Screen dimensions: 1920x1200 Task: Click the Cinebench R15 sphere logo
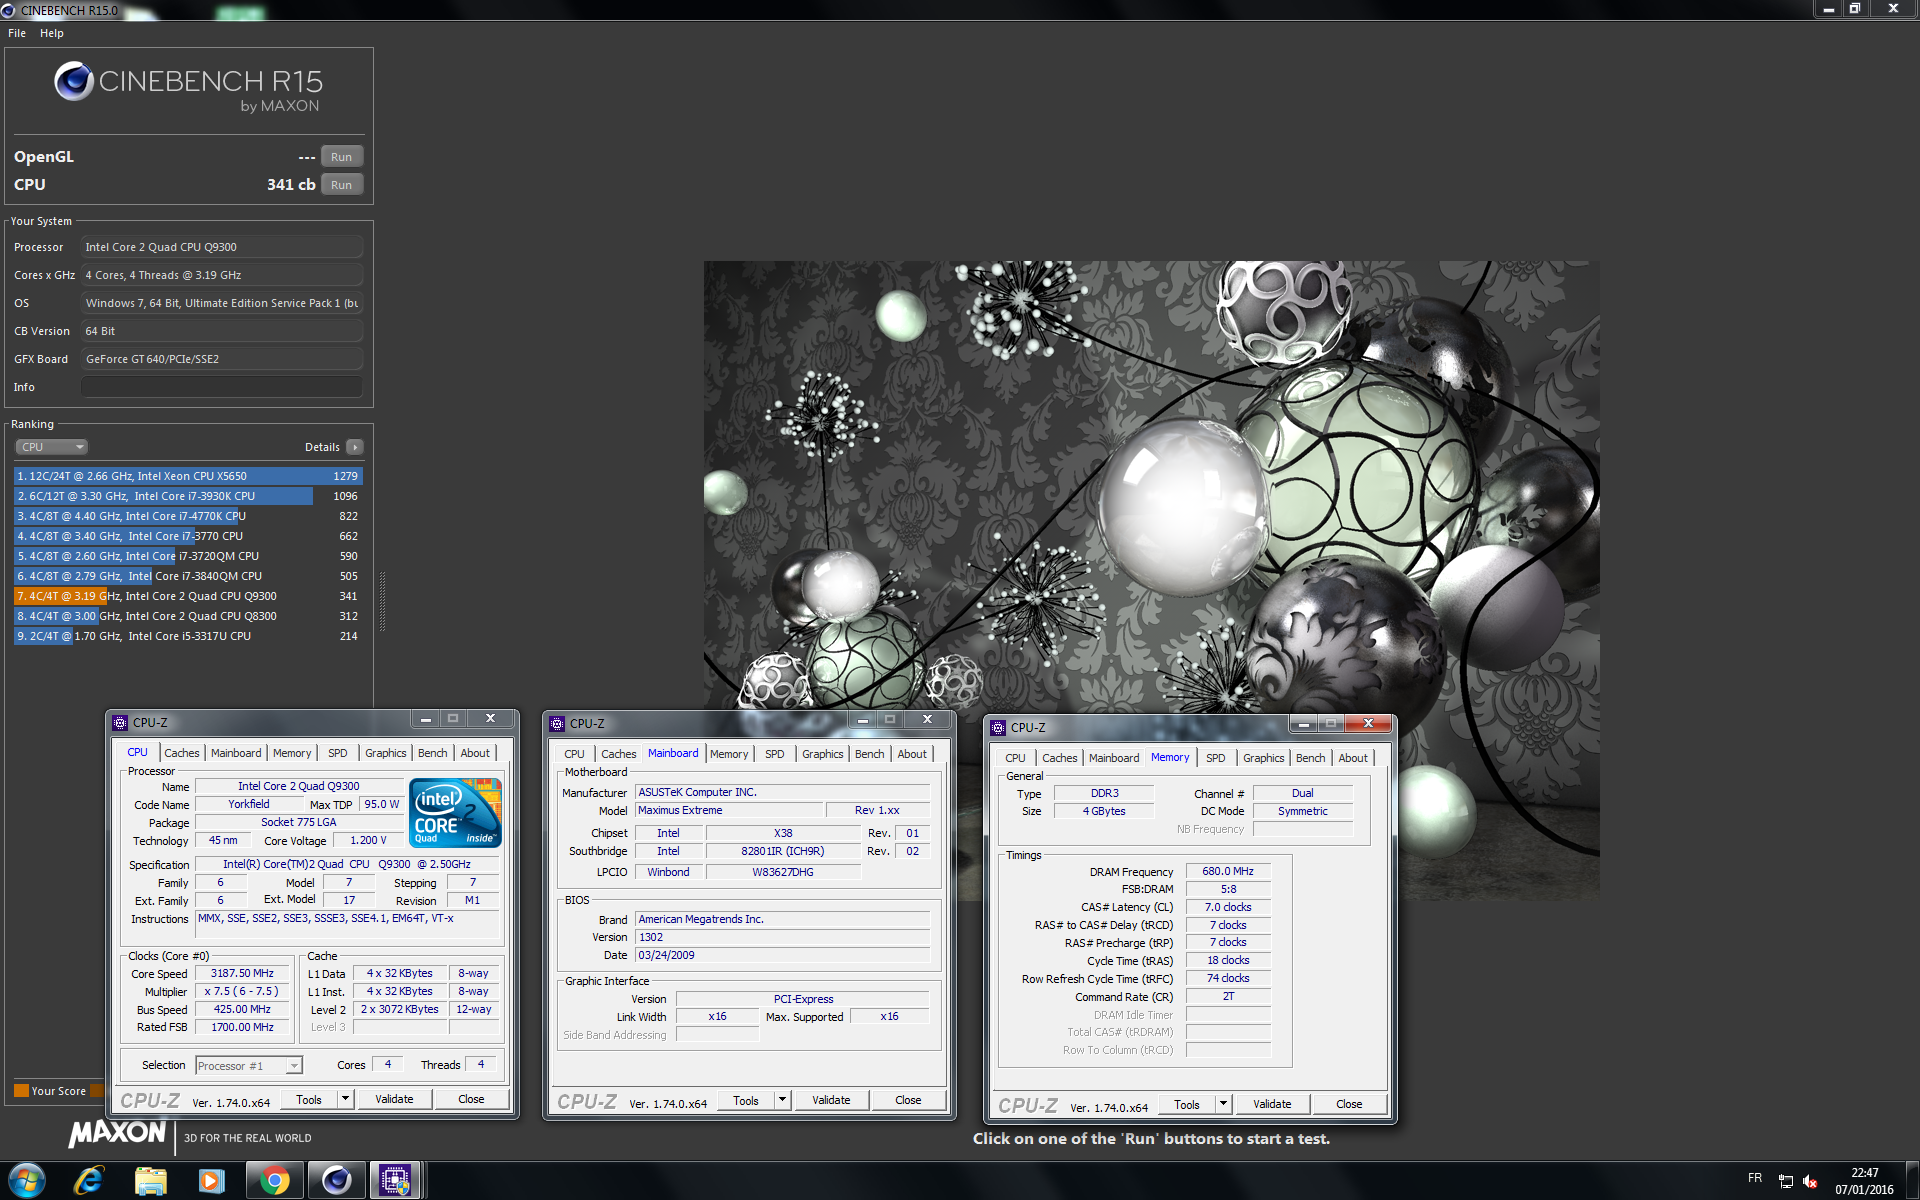pos(74,81)
